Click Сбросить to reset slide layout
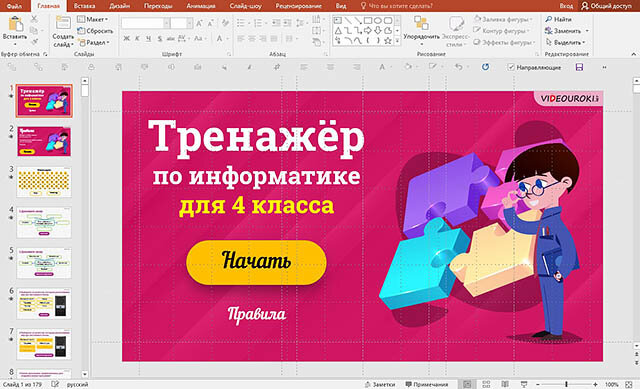 click(96, 31)
